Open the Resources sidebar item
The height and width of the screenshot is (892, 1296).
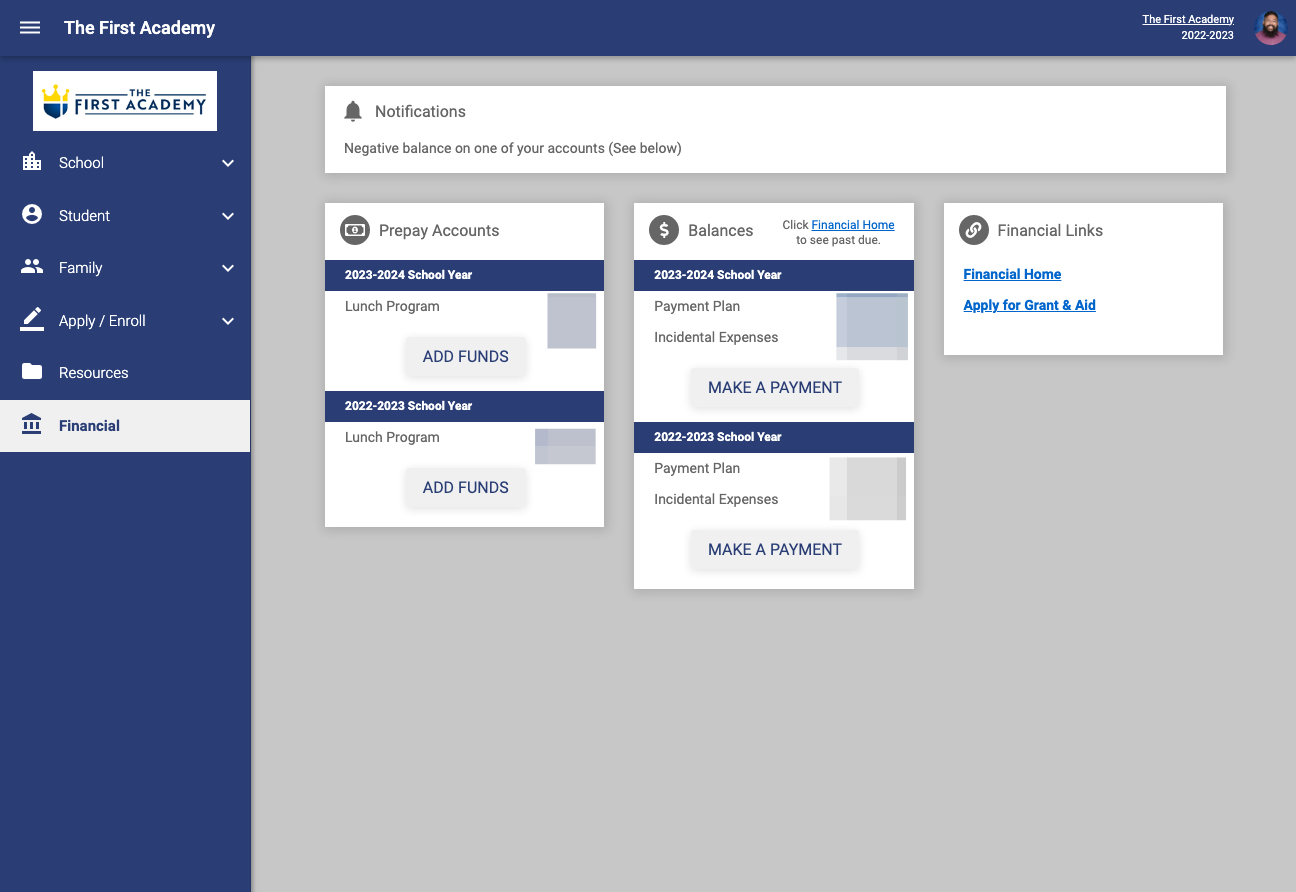point(125,373)
